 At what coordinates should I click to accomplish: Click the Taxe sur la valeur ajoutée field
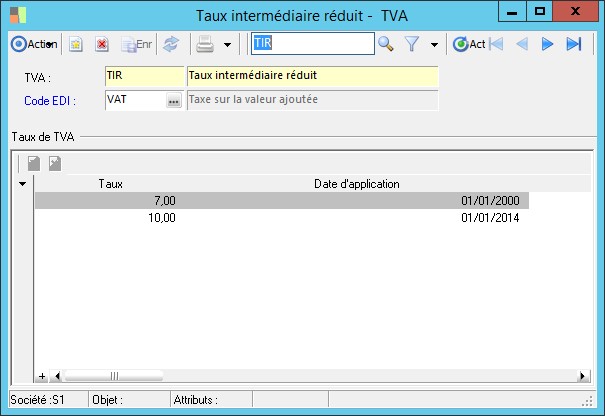[x=313, y=100]
